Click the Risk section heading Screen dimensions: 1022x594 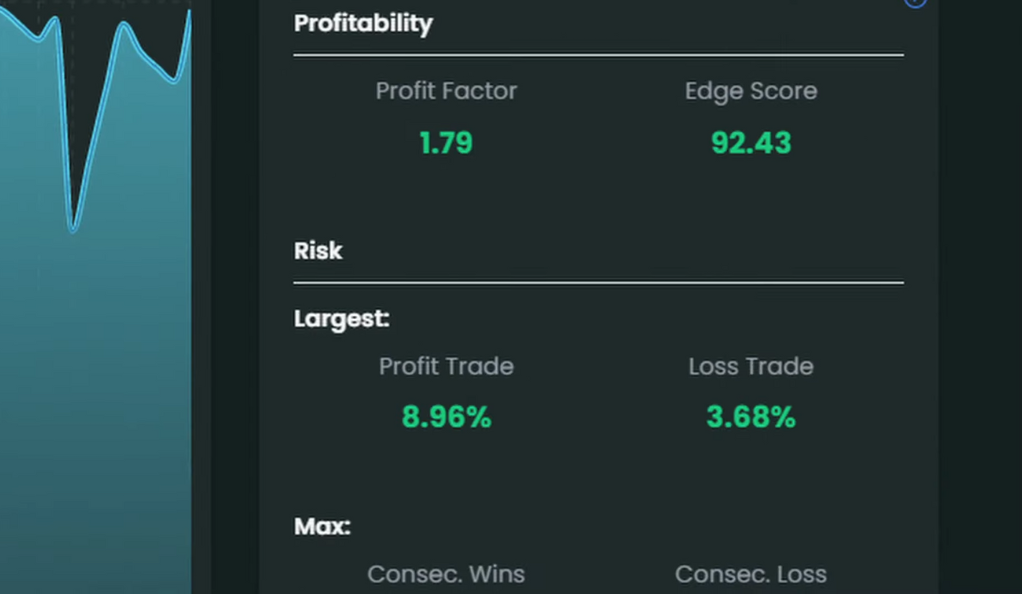[318, 250]
